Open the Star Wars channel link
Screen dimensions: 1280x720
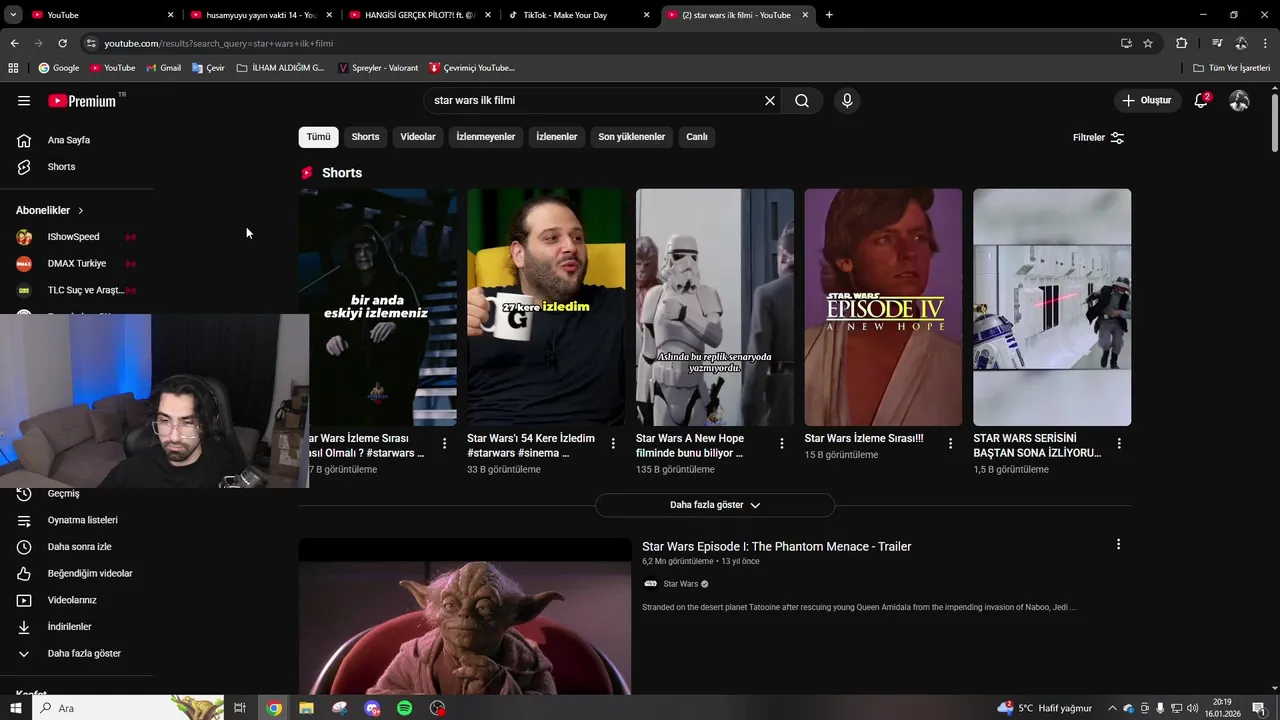[680, 584]
